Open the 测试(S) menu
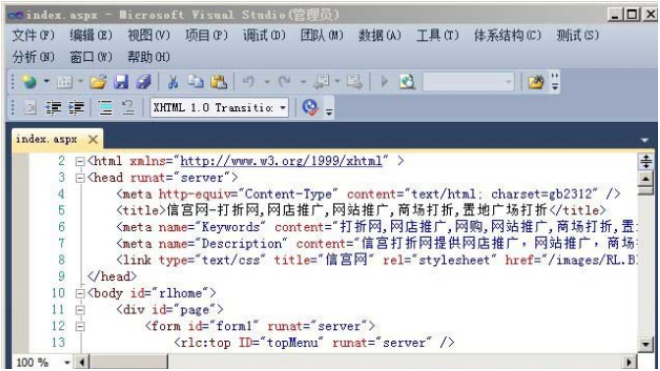Image resolution: width=660 pixels, height=371 pixels. [x=577, y=35]
